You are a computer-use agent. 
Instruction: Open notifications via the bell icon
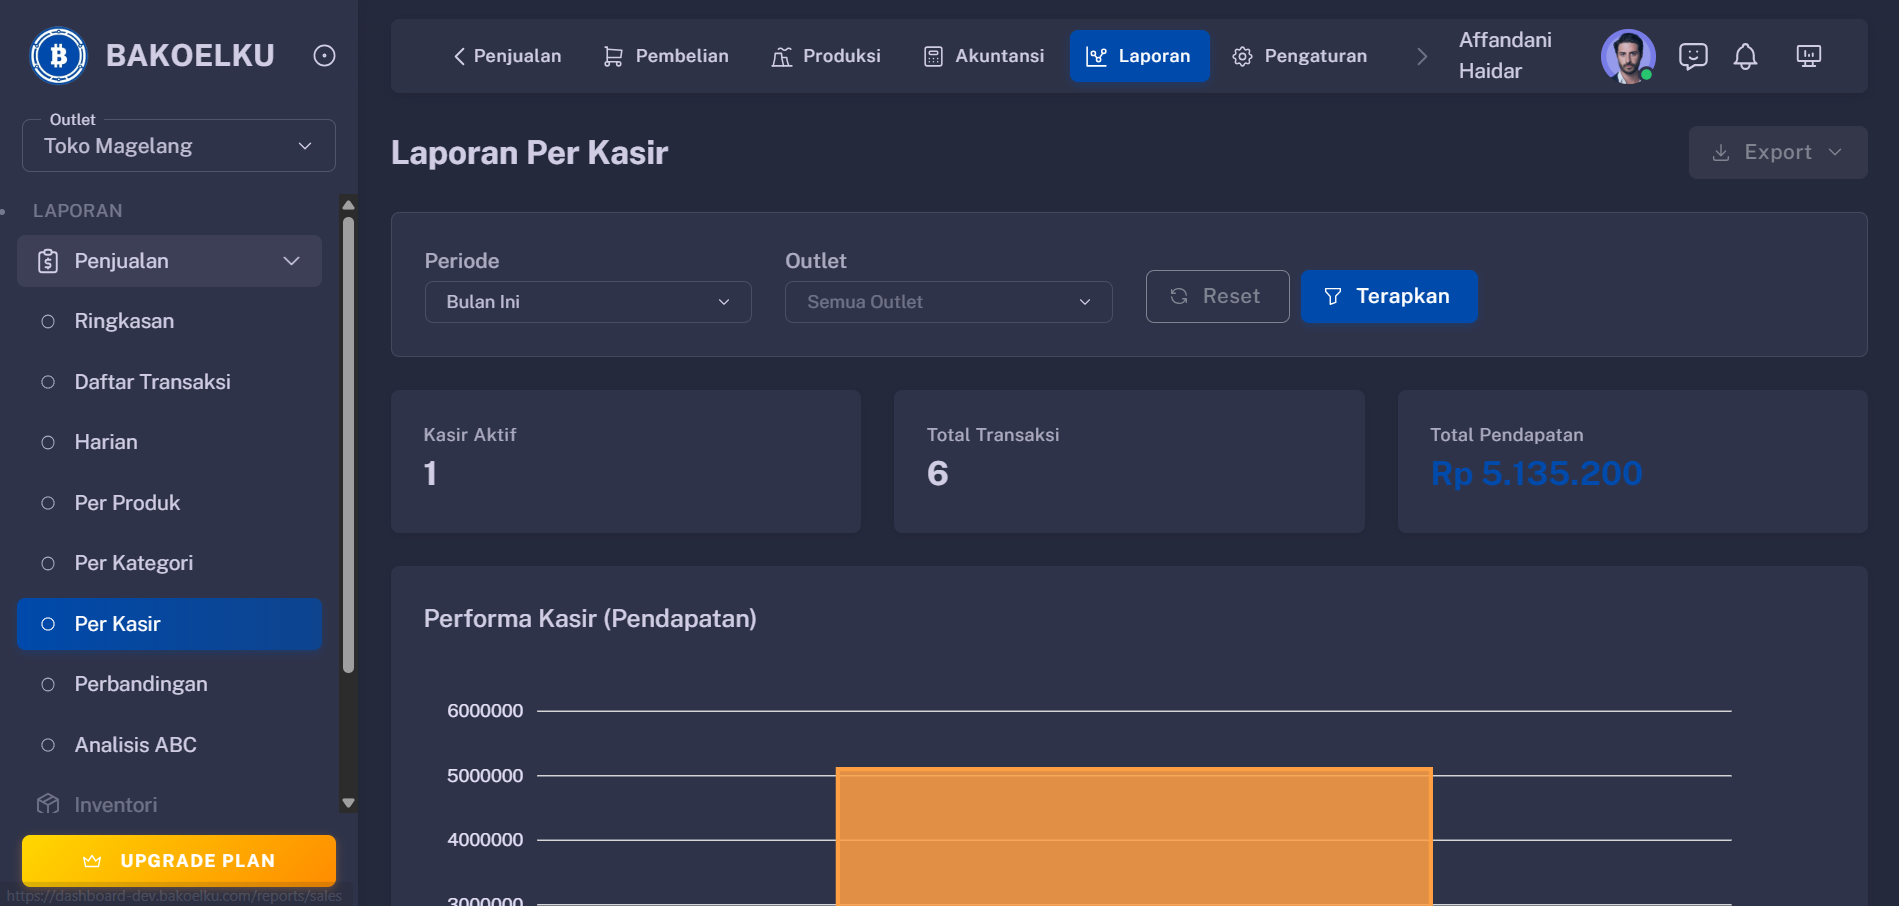coord(1746,56)
